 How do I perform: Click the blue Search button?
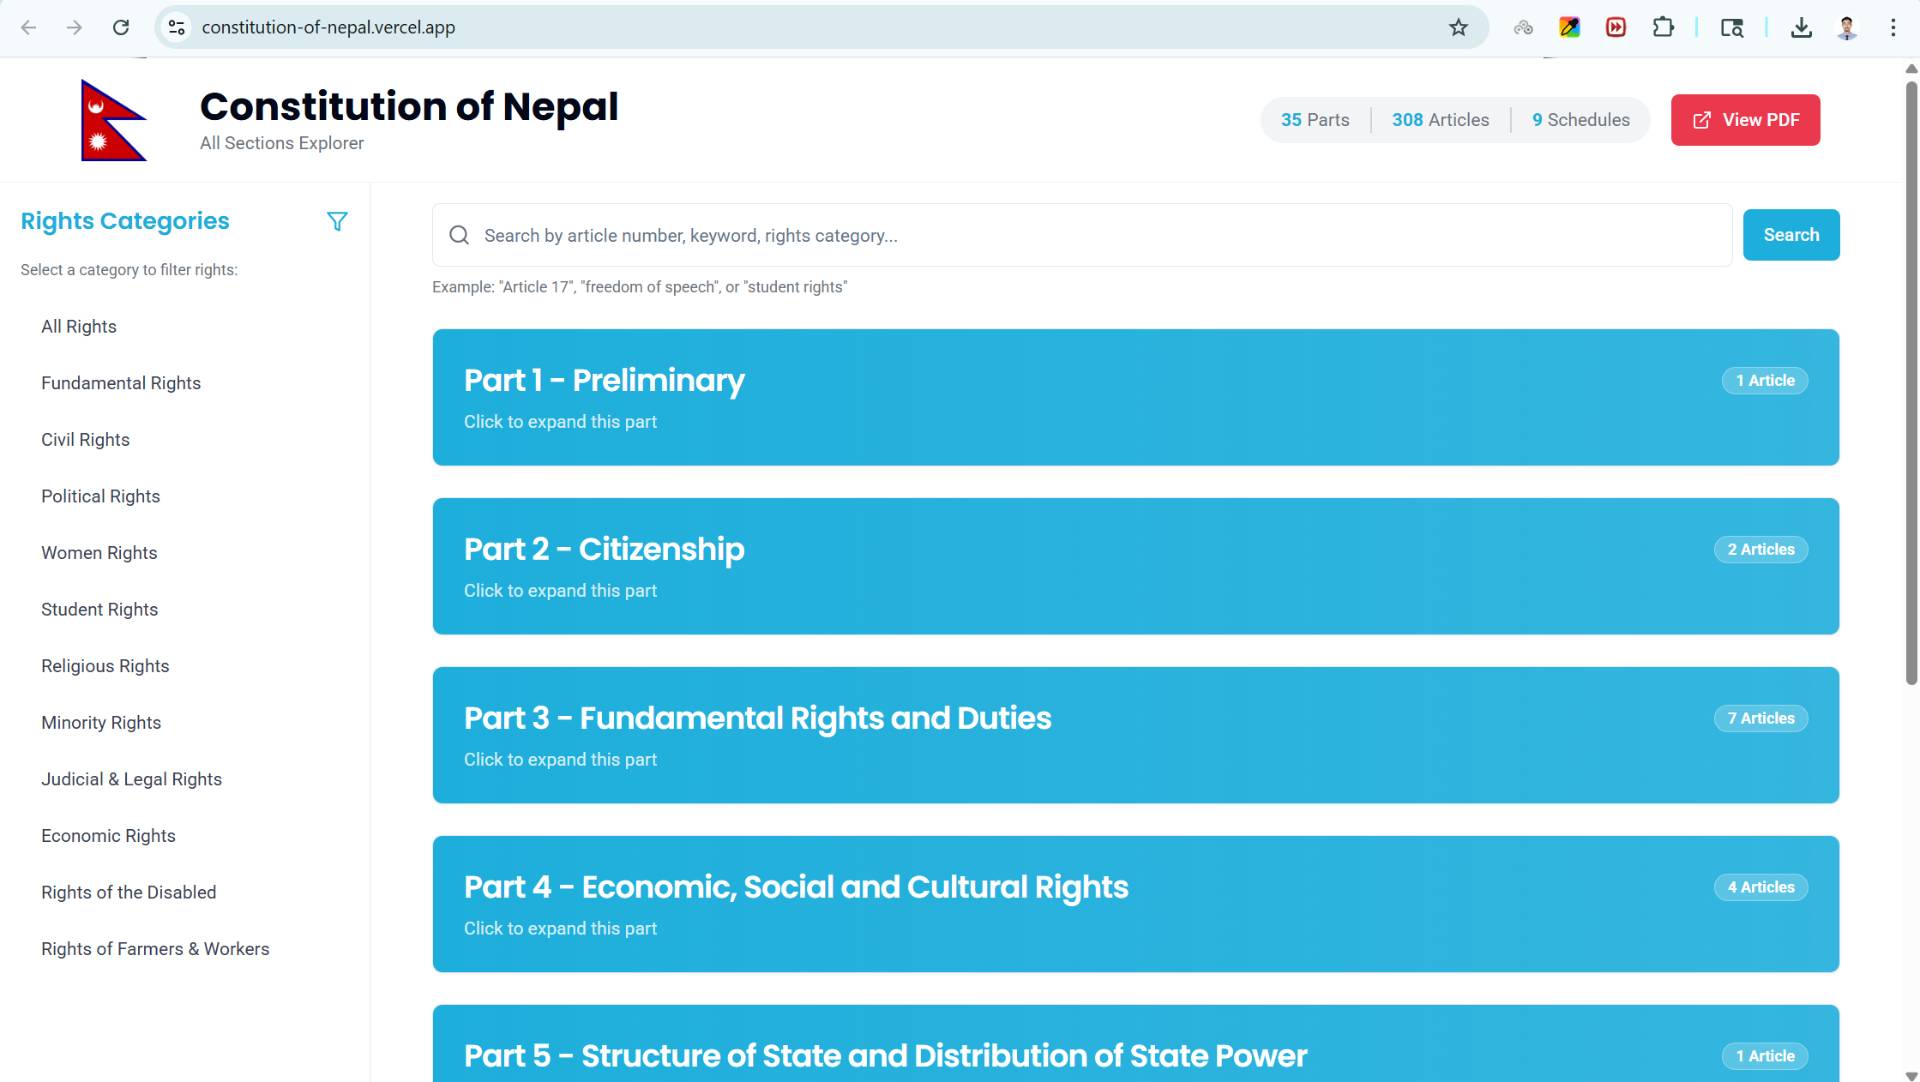coord(1791,235)
